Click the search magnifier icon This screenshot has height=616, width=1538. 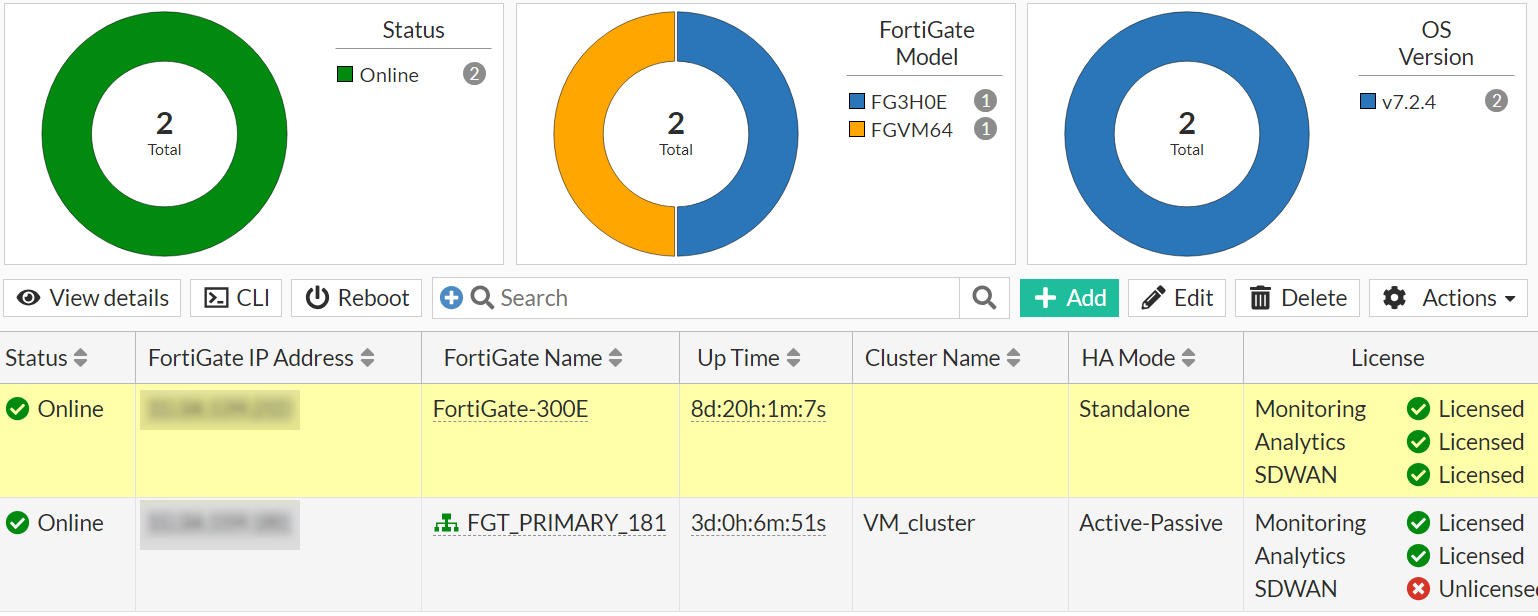coord(982,298)
